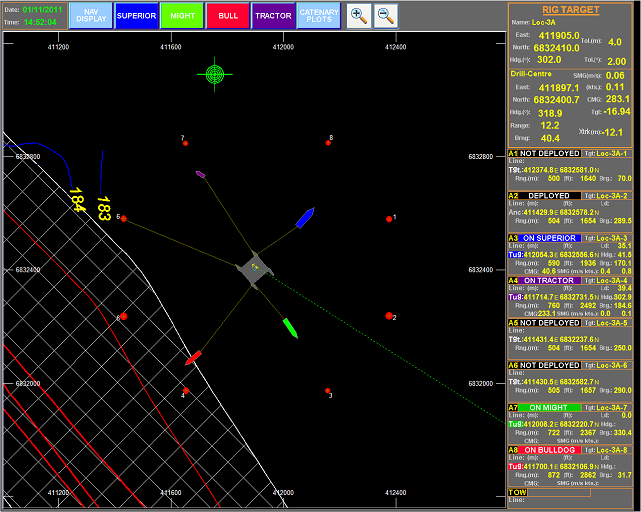Click the TOW panel label

tap(518, 492)
